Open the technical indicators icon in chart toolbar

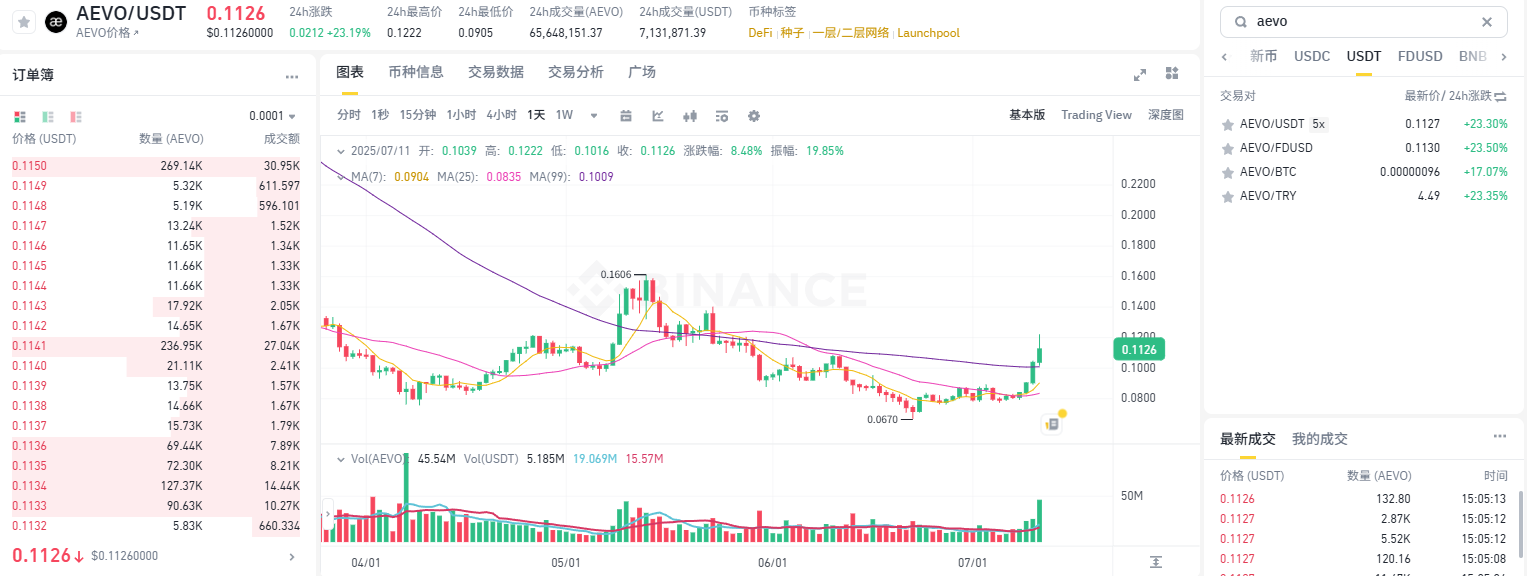coord(658,115)
